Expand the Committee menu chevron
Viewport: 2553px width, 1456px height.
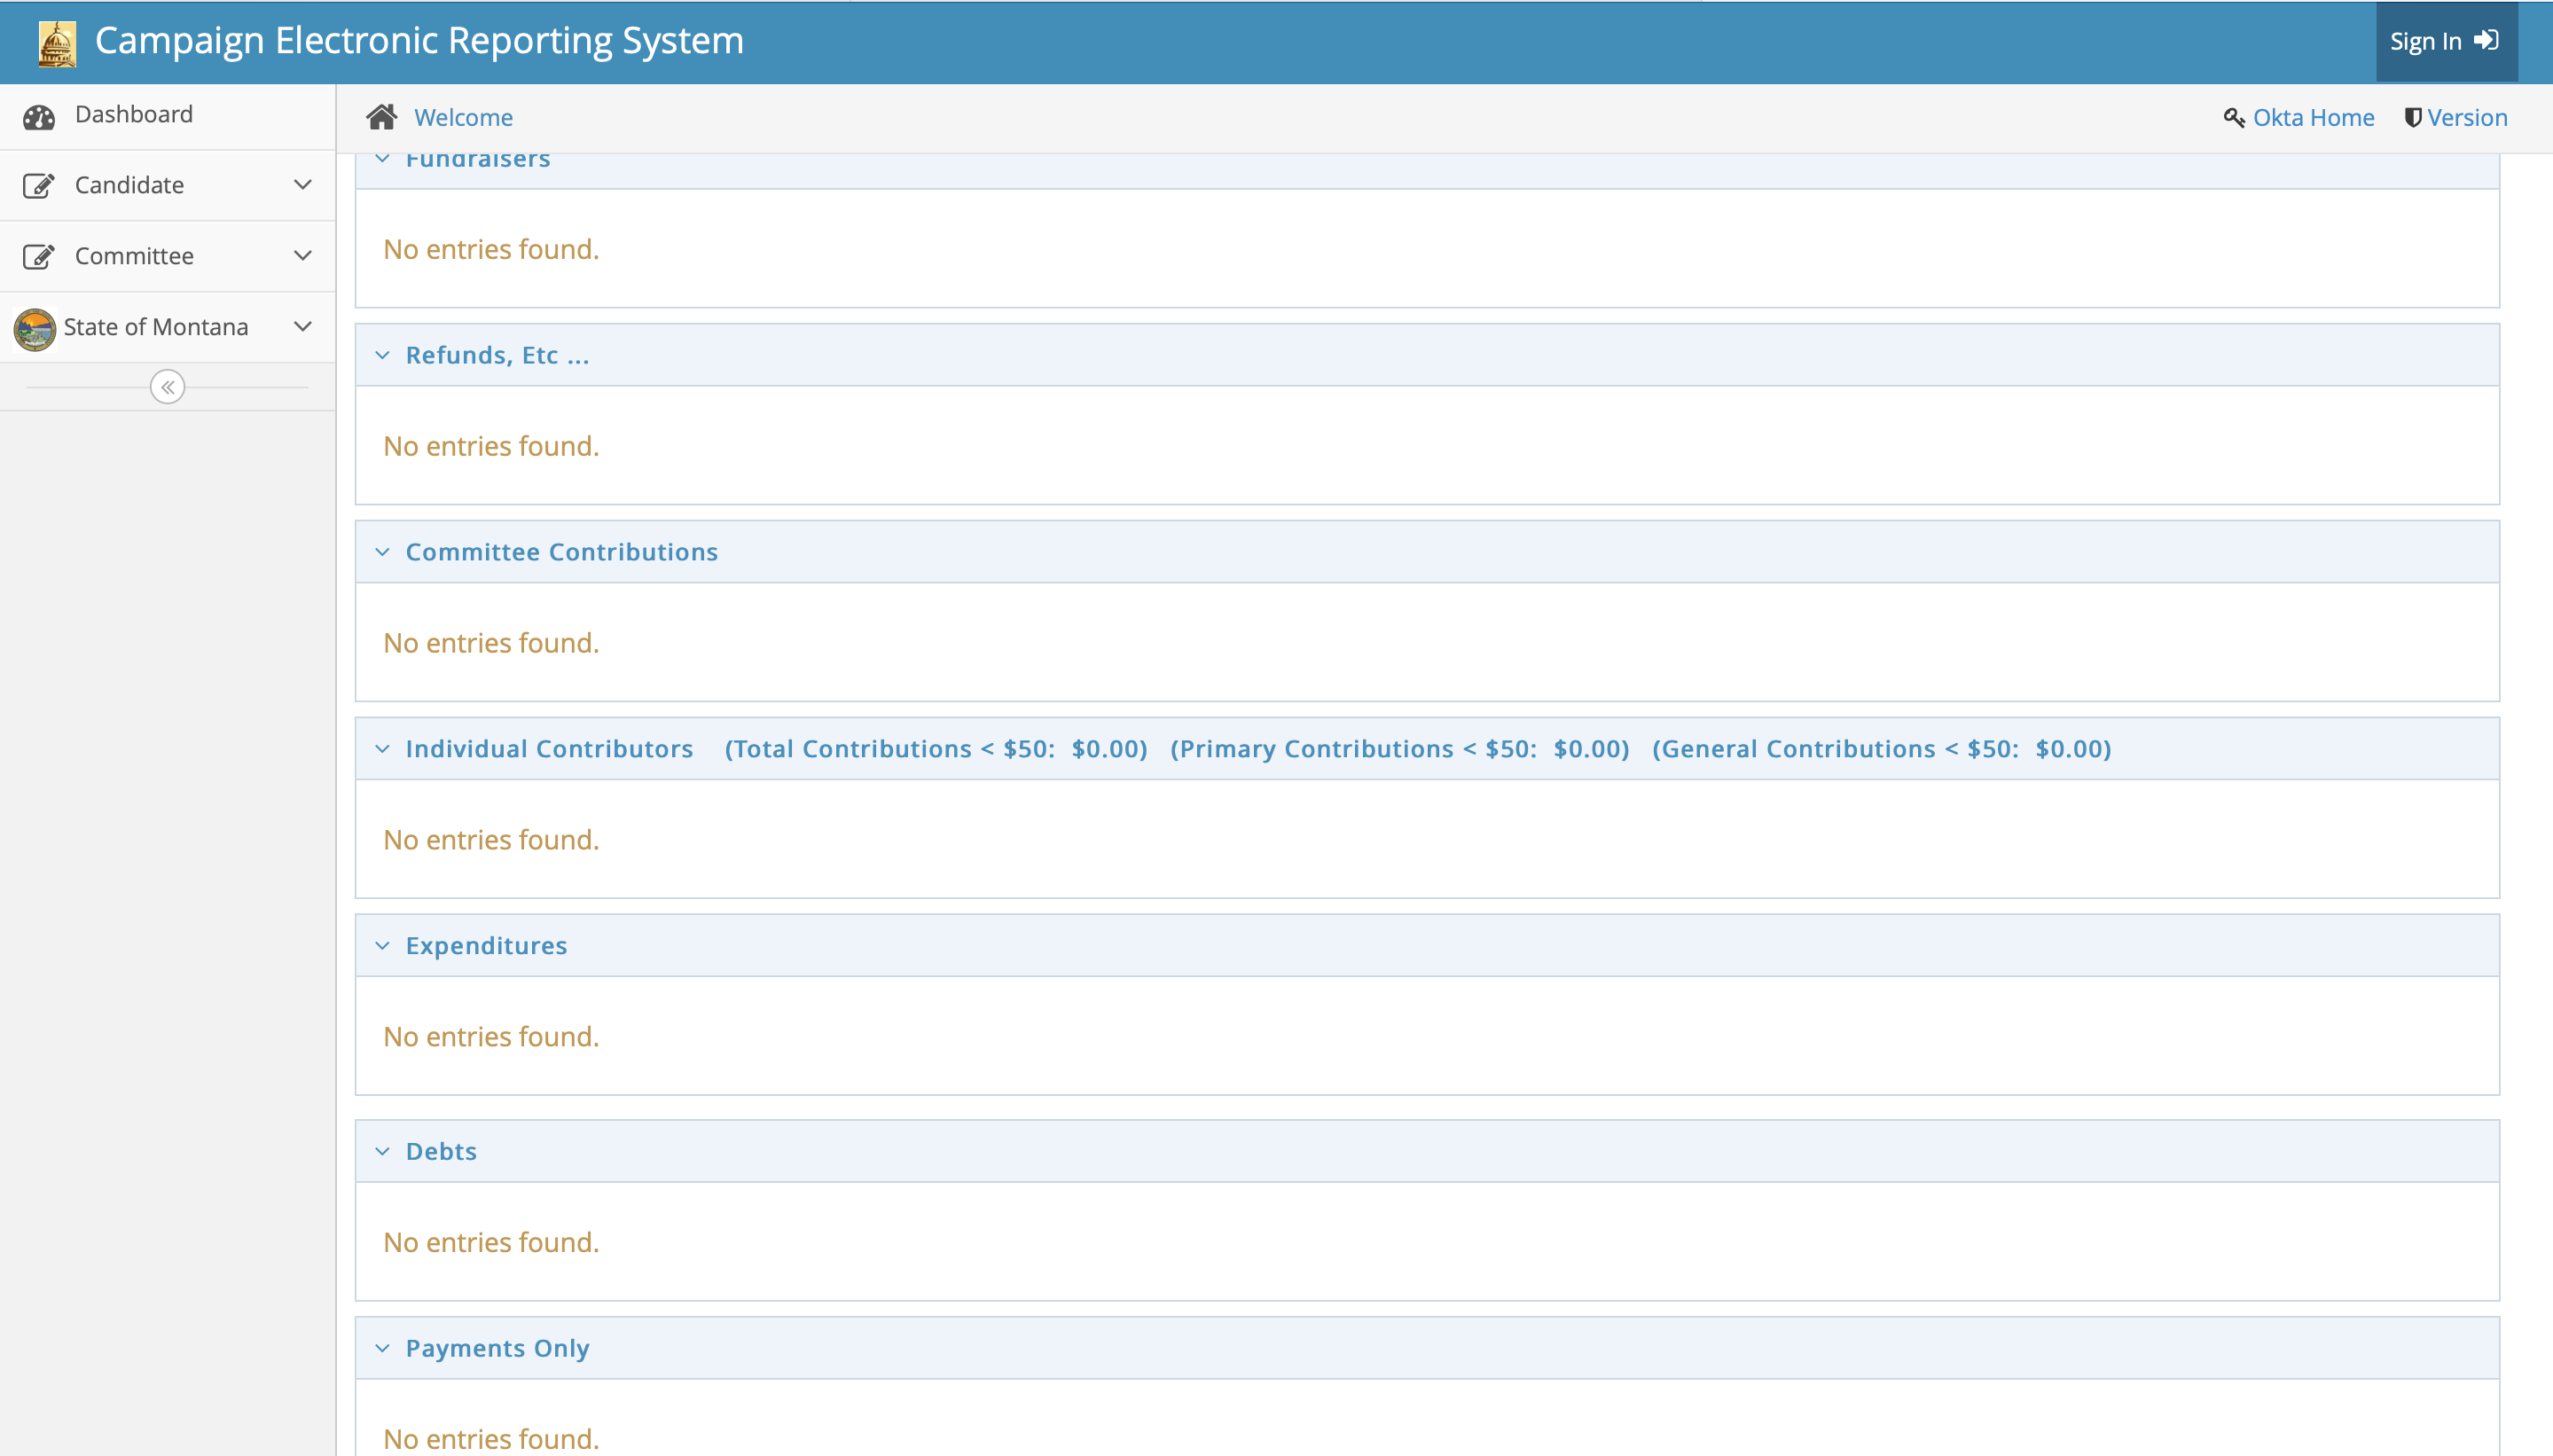(x=302, y=256)
